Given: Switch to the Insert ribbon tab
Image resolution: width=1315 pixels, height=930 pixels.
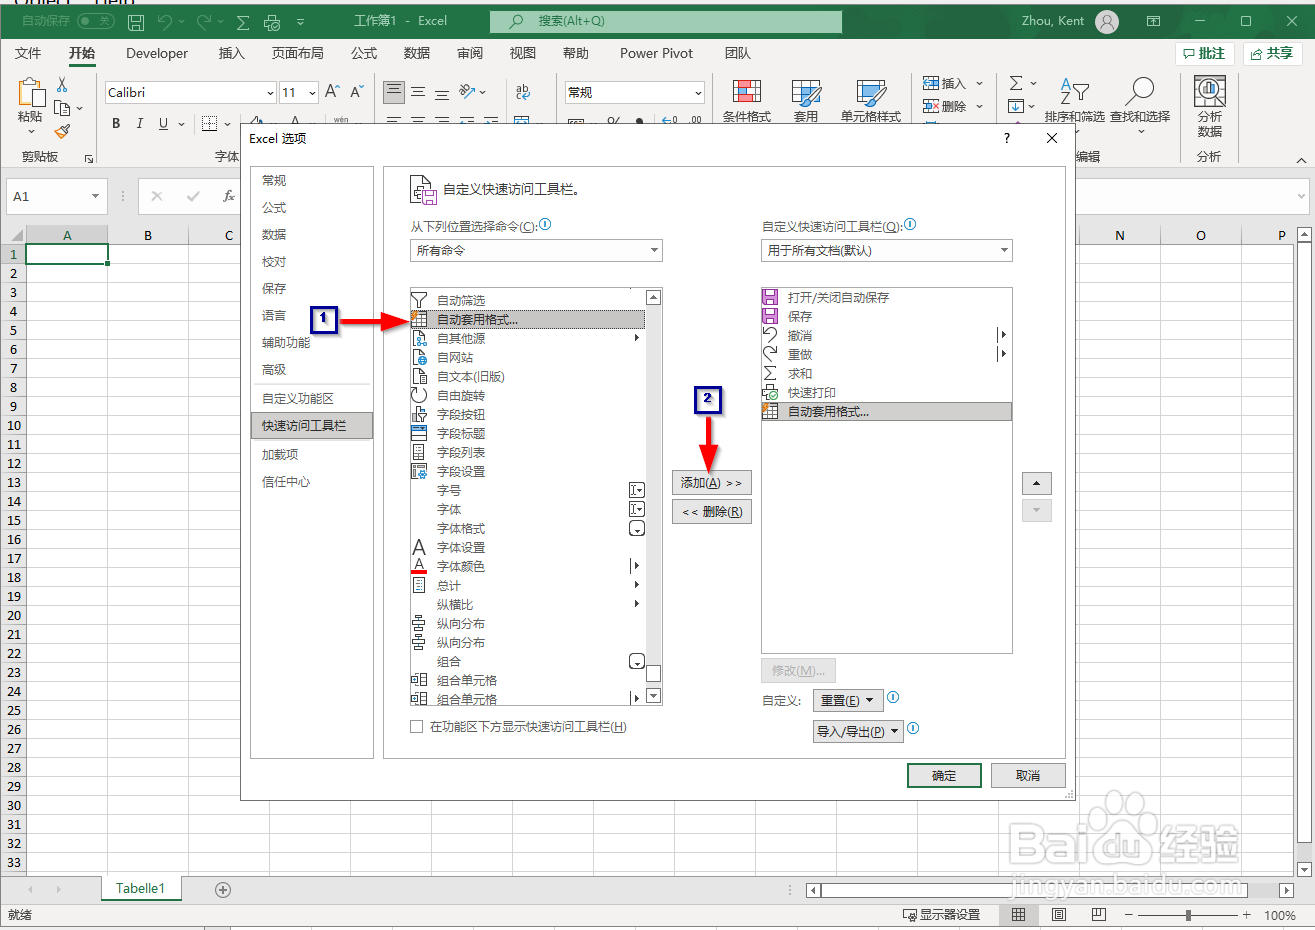Looking at the screenshot, I should point(232,53).
